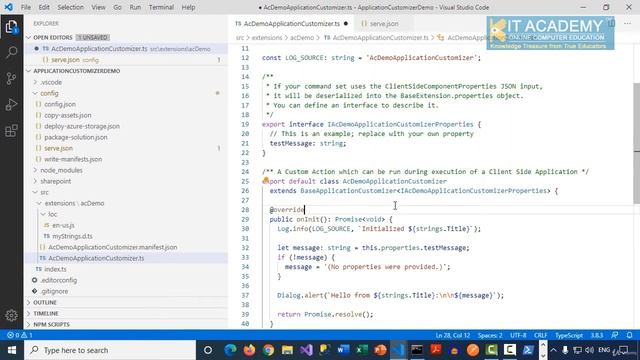This screenshot has height=360, width=640.
Task: Open the Explorer view in activity bar
Action: tap(11, 27)
